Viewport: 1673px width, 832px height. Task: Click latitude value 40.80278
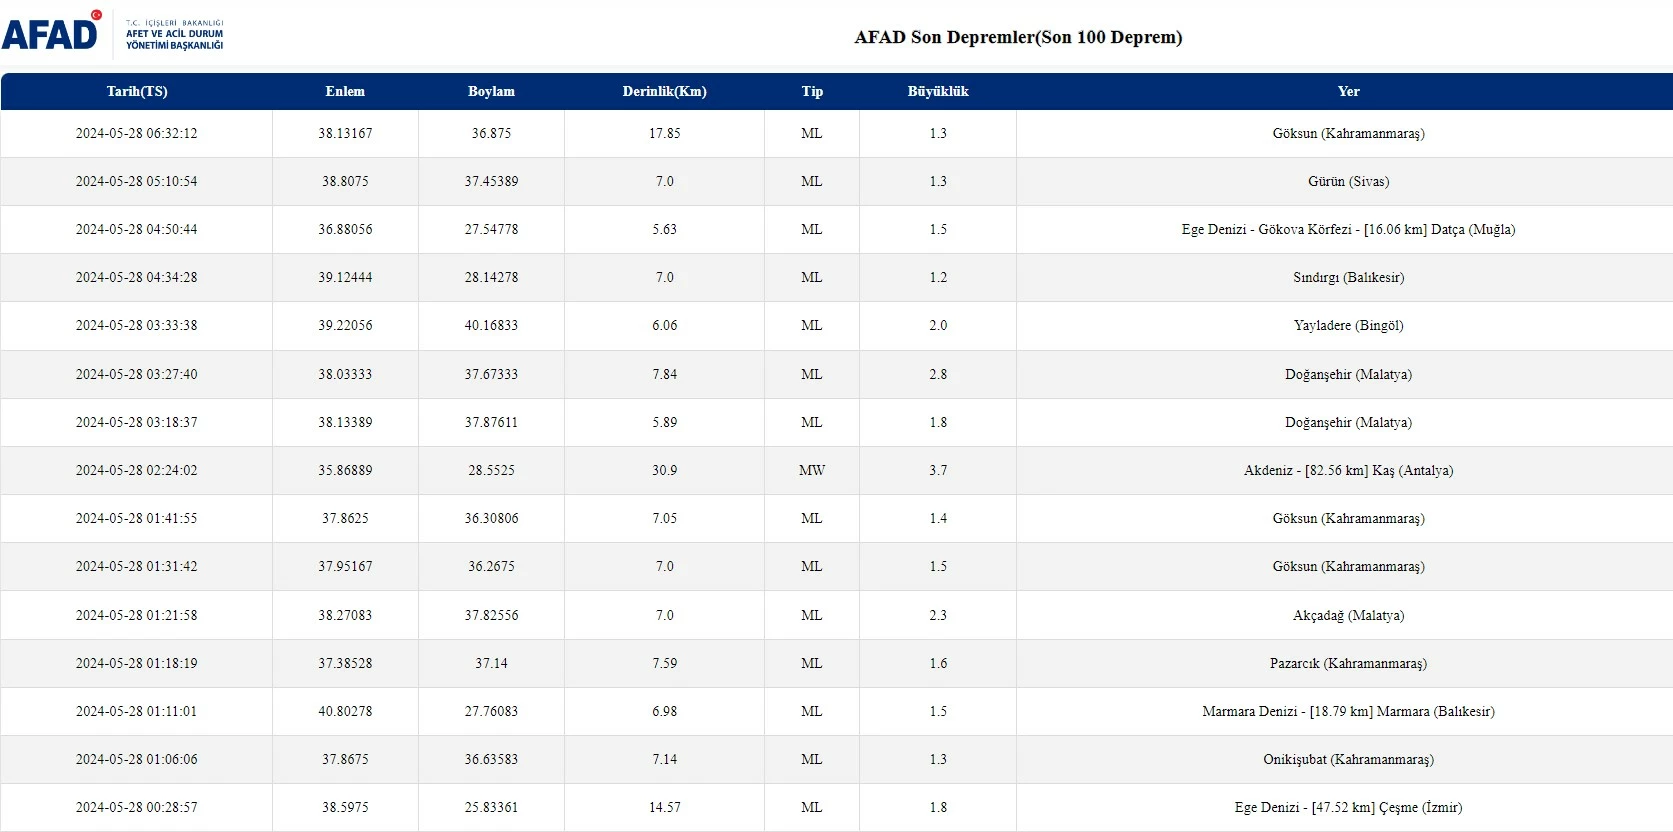pos(345,711)
